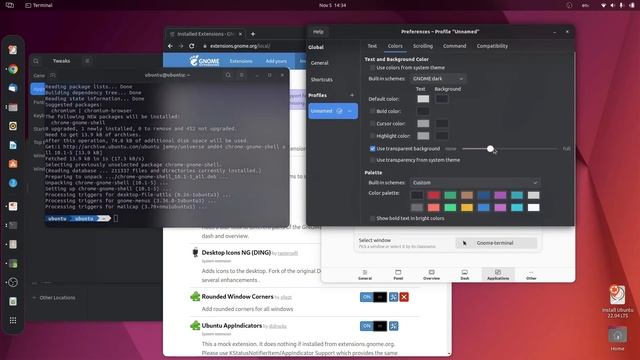Screen dimensions: 640x360
Task: Toggle off Rounded Window Corners extension
Action: coord(373,297)
